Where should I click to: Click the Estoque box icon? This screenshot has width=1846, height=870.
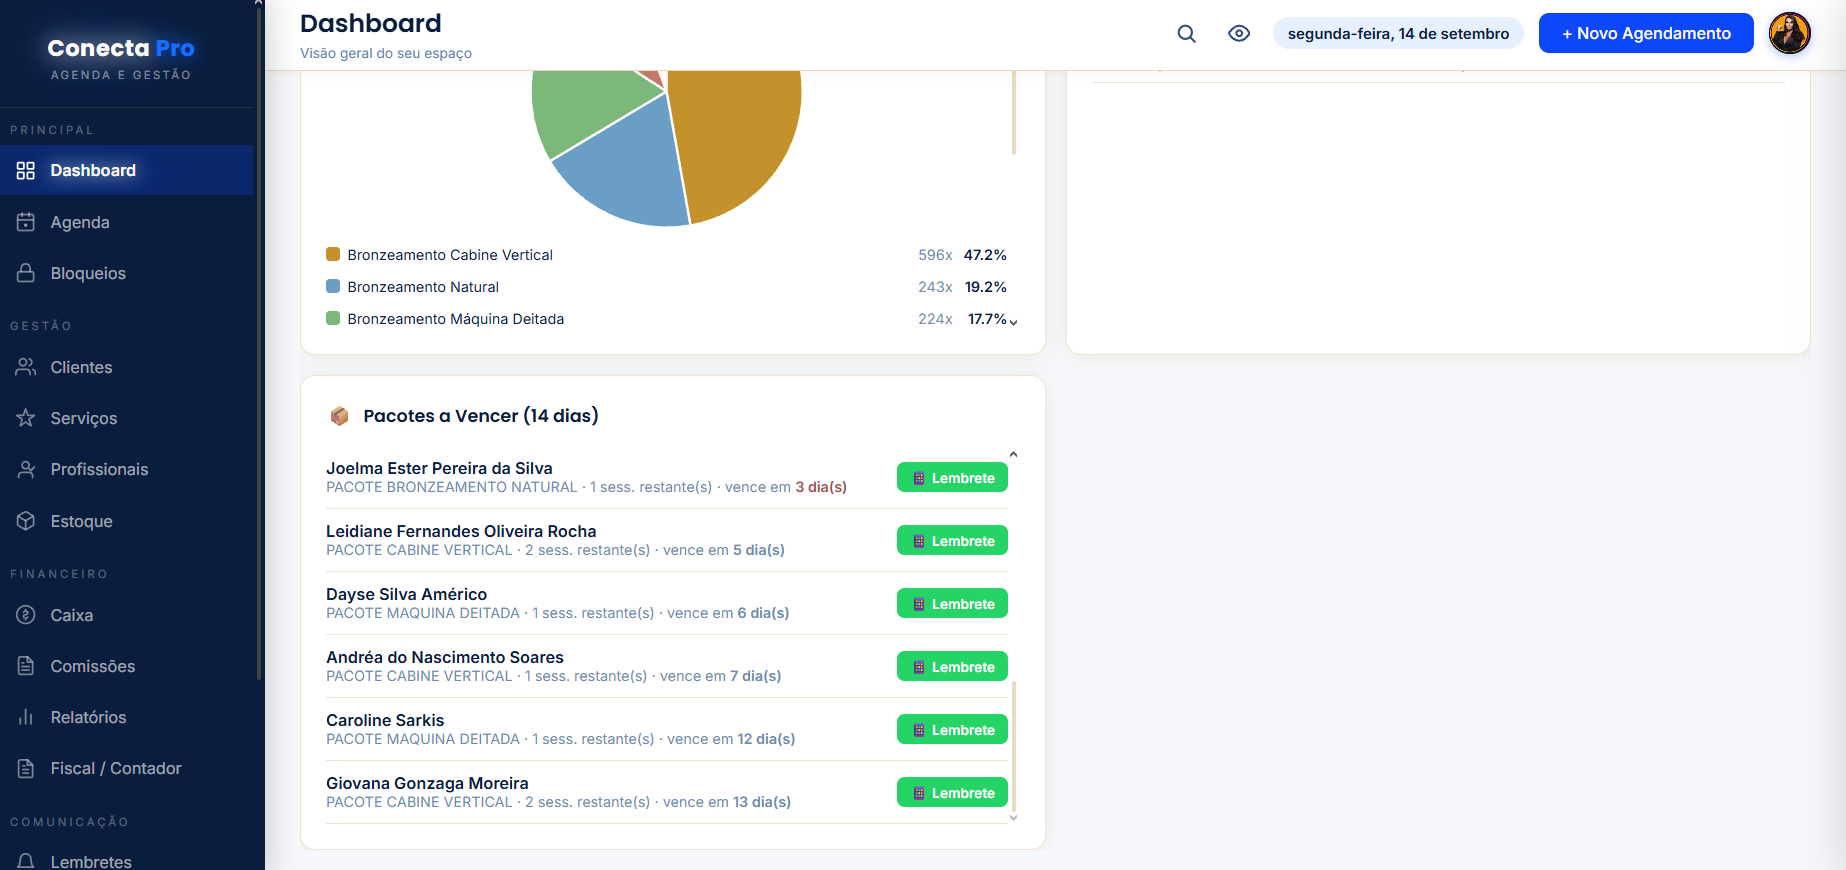tap(26, 521)
